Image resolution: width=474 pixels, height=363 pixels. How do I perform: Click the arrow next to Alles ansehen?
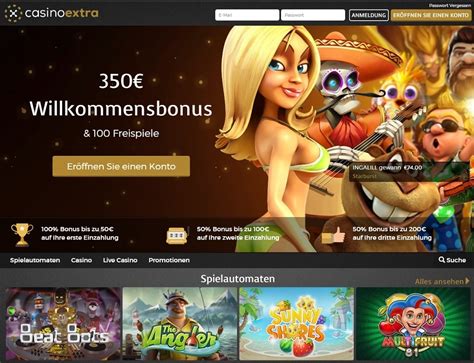click(x=467, y=281)
